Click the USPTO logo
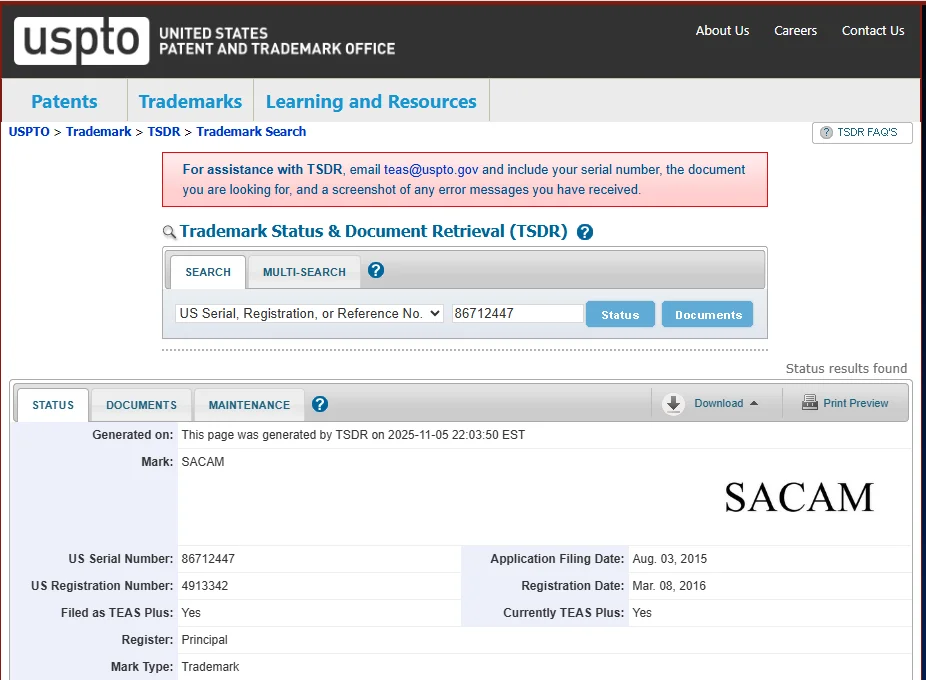Viewport: 926px width, 680px height. [81, 41]
